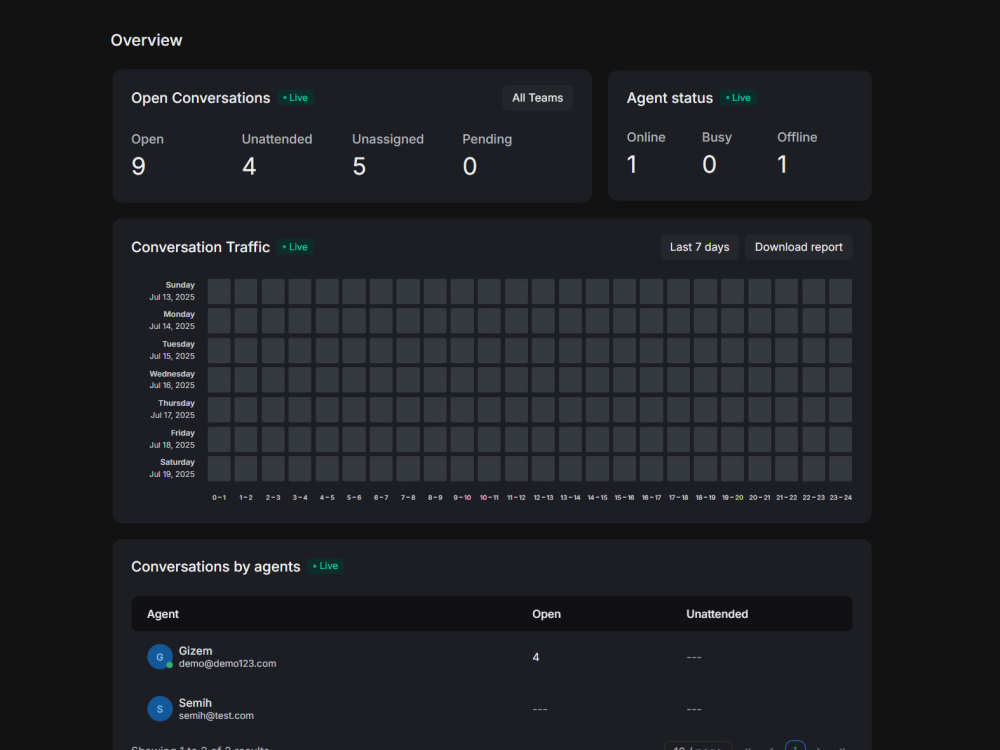Click Gizem's avatar icon

point(159,657)
